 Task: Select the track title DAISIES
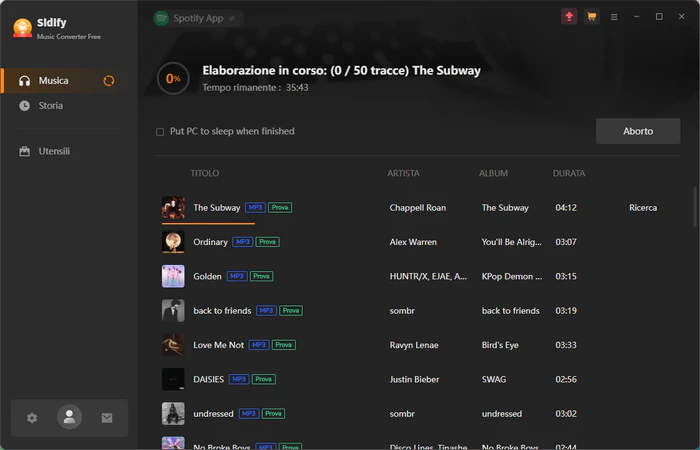[208, 379]
